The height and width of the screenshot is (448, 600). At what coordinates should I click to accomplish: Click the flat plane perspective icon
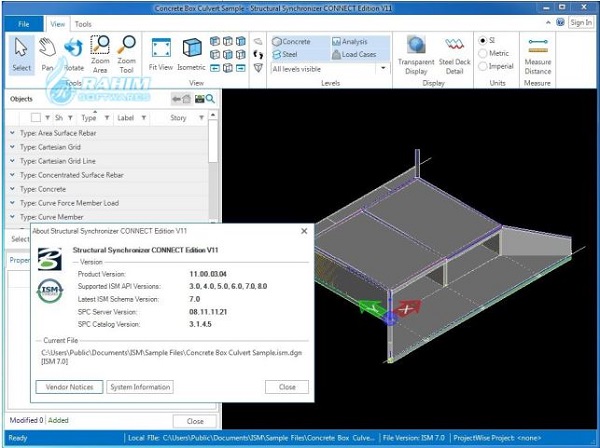258,41
